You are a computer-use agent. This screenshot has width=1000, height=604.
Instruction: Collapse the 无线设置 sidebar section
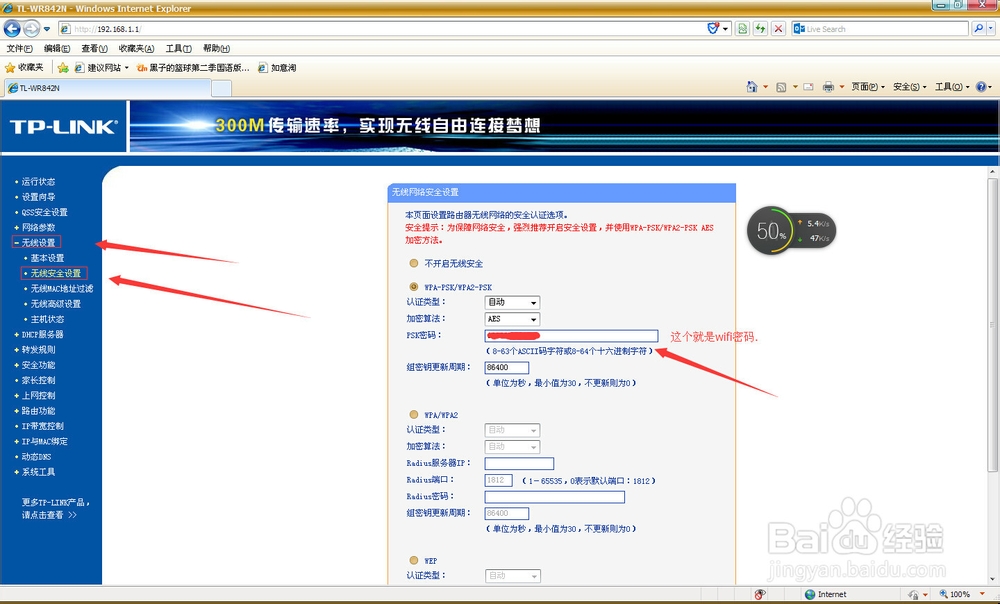37,242
